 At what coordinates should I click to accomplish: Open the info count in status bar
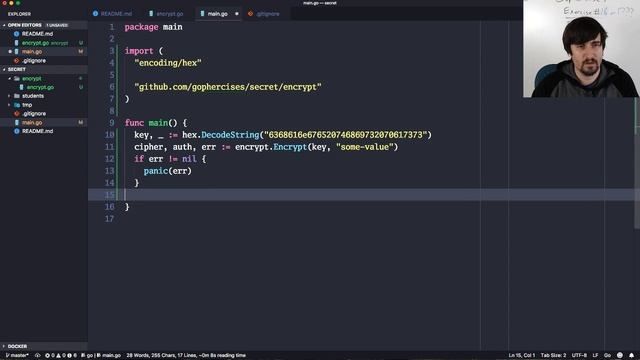tap(72, 356)
